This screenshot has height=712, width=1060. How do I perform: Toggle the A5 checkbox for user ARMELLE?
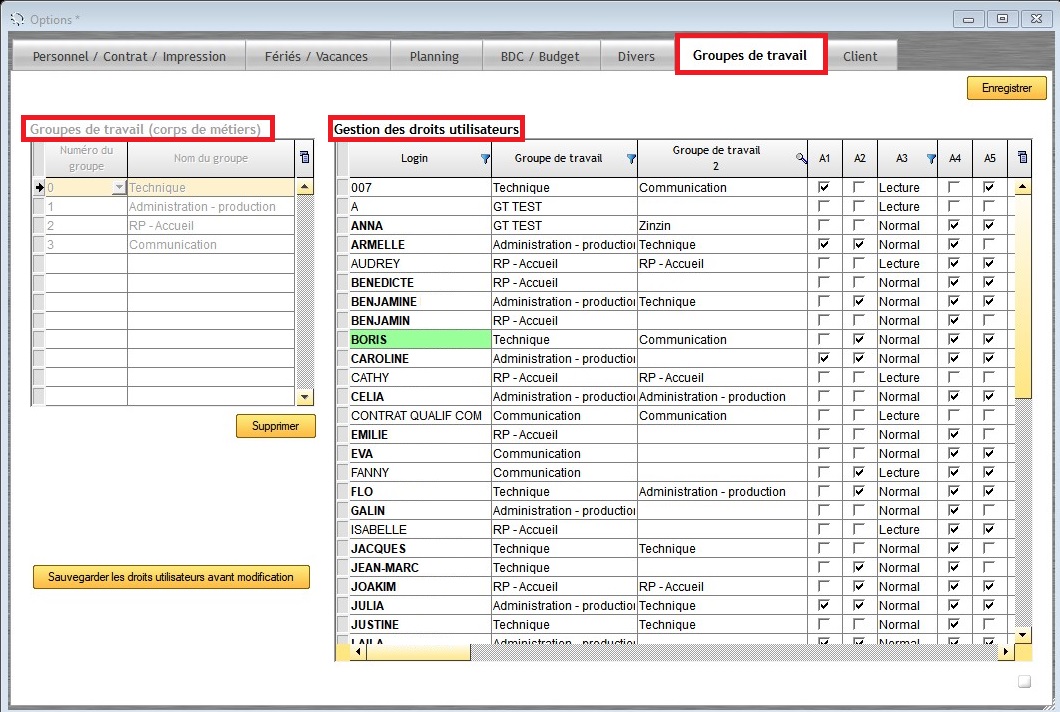[x=989, y=245]
